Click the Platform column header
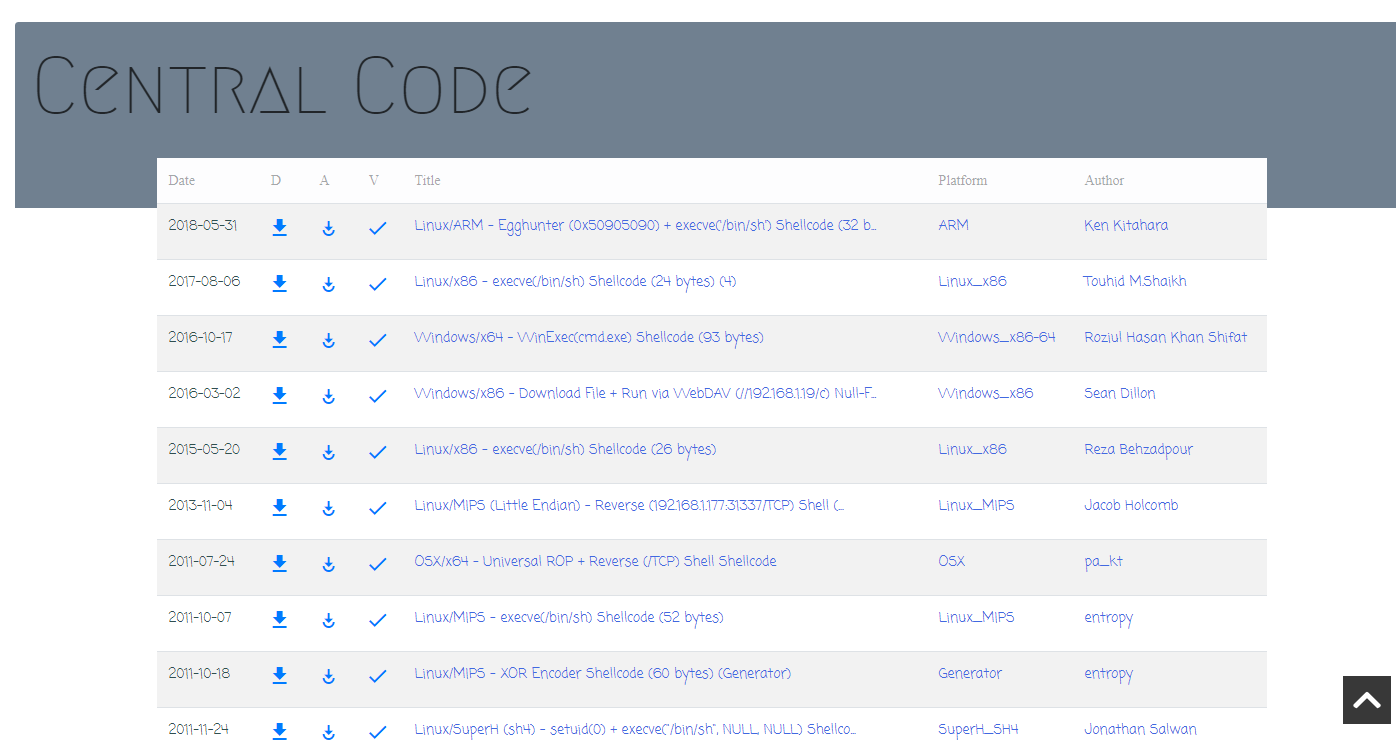Screen dimensions: 1396x756 tap(962, 180)
